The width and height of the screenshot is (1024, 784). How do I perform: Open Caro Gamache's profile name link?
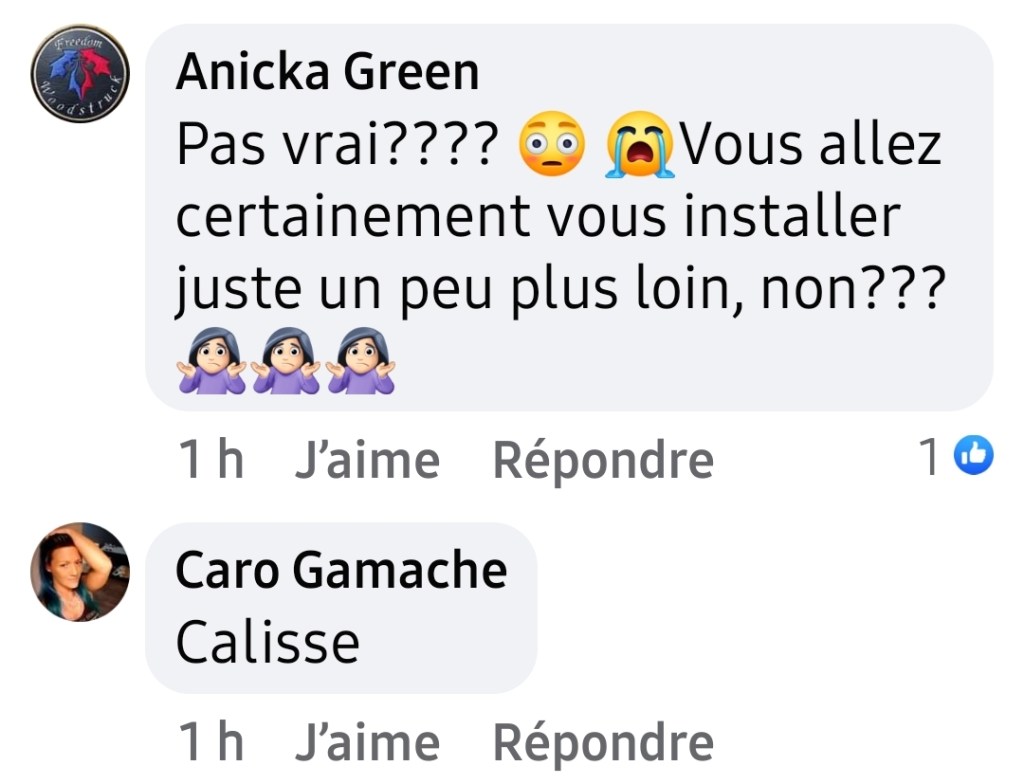pyautogui.click(x=341, y=570)
